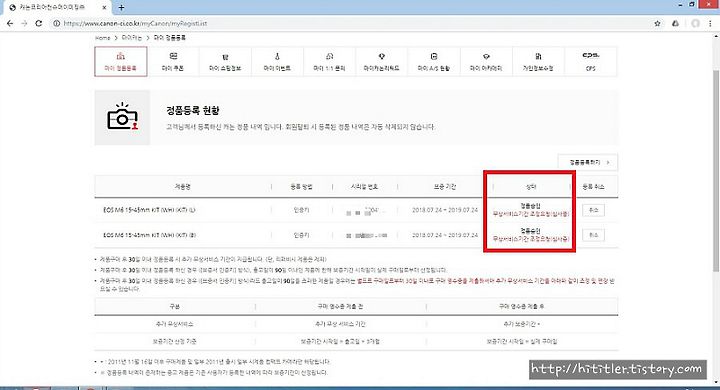The width and height of the screenshot is (720, 390).
Task: Open the CPS tab
Action: (591, 62)
